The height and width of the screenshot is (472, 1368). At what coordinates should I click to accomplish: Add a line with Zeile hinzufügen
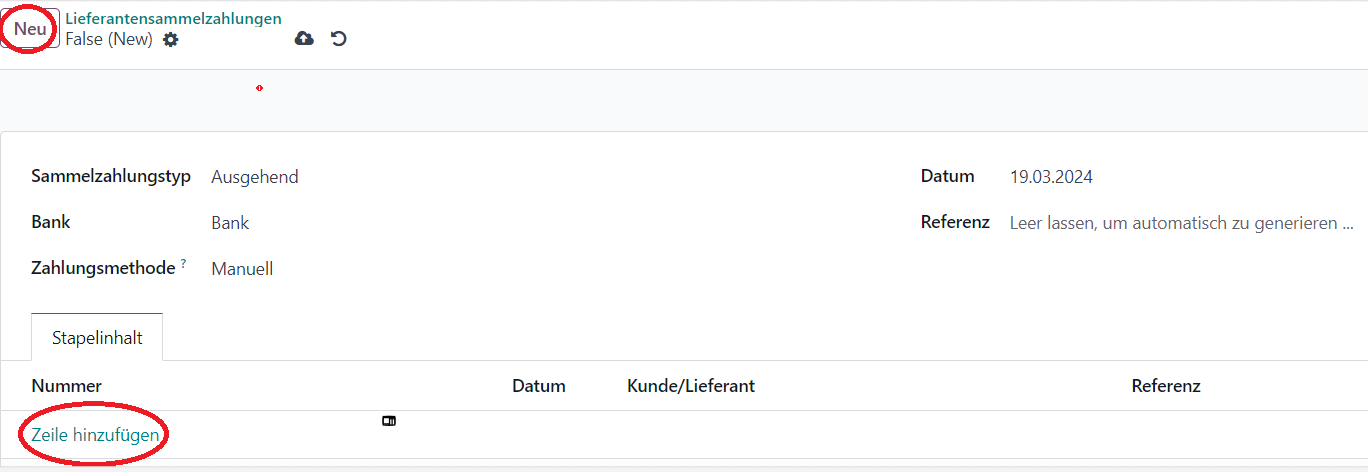pyautogui.click(x=95, y=435)
